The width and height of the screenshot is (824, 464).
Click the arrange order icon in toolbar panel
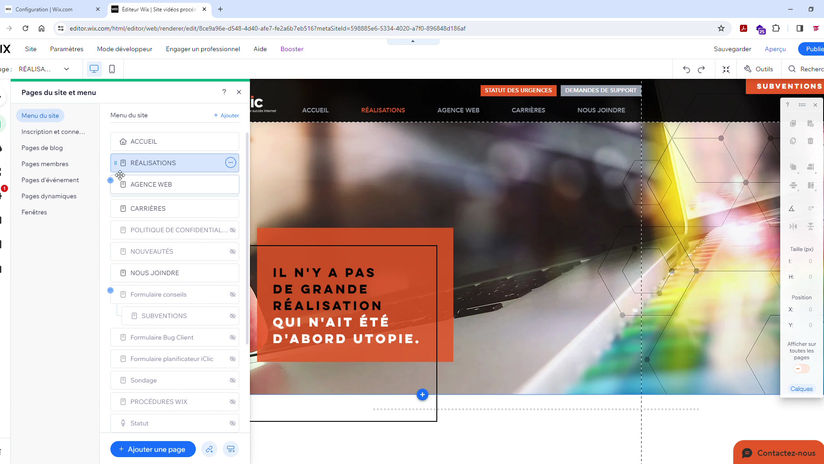(792, 167)
